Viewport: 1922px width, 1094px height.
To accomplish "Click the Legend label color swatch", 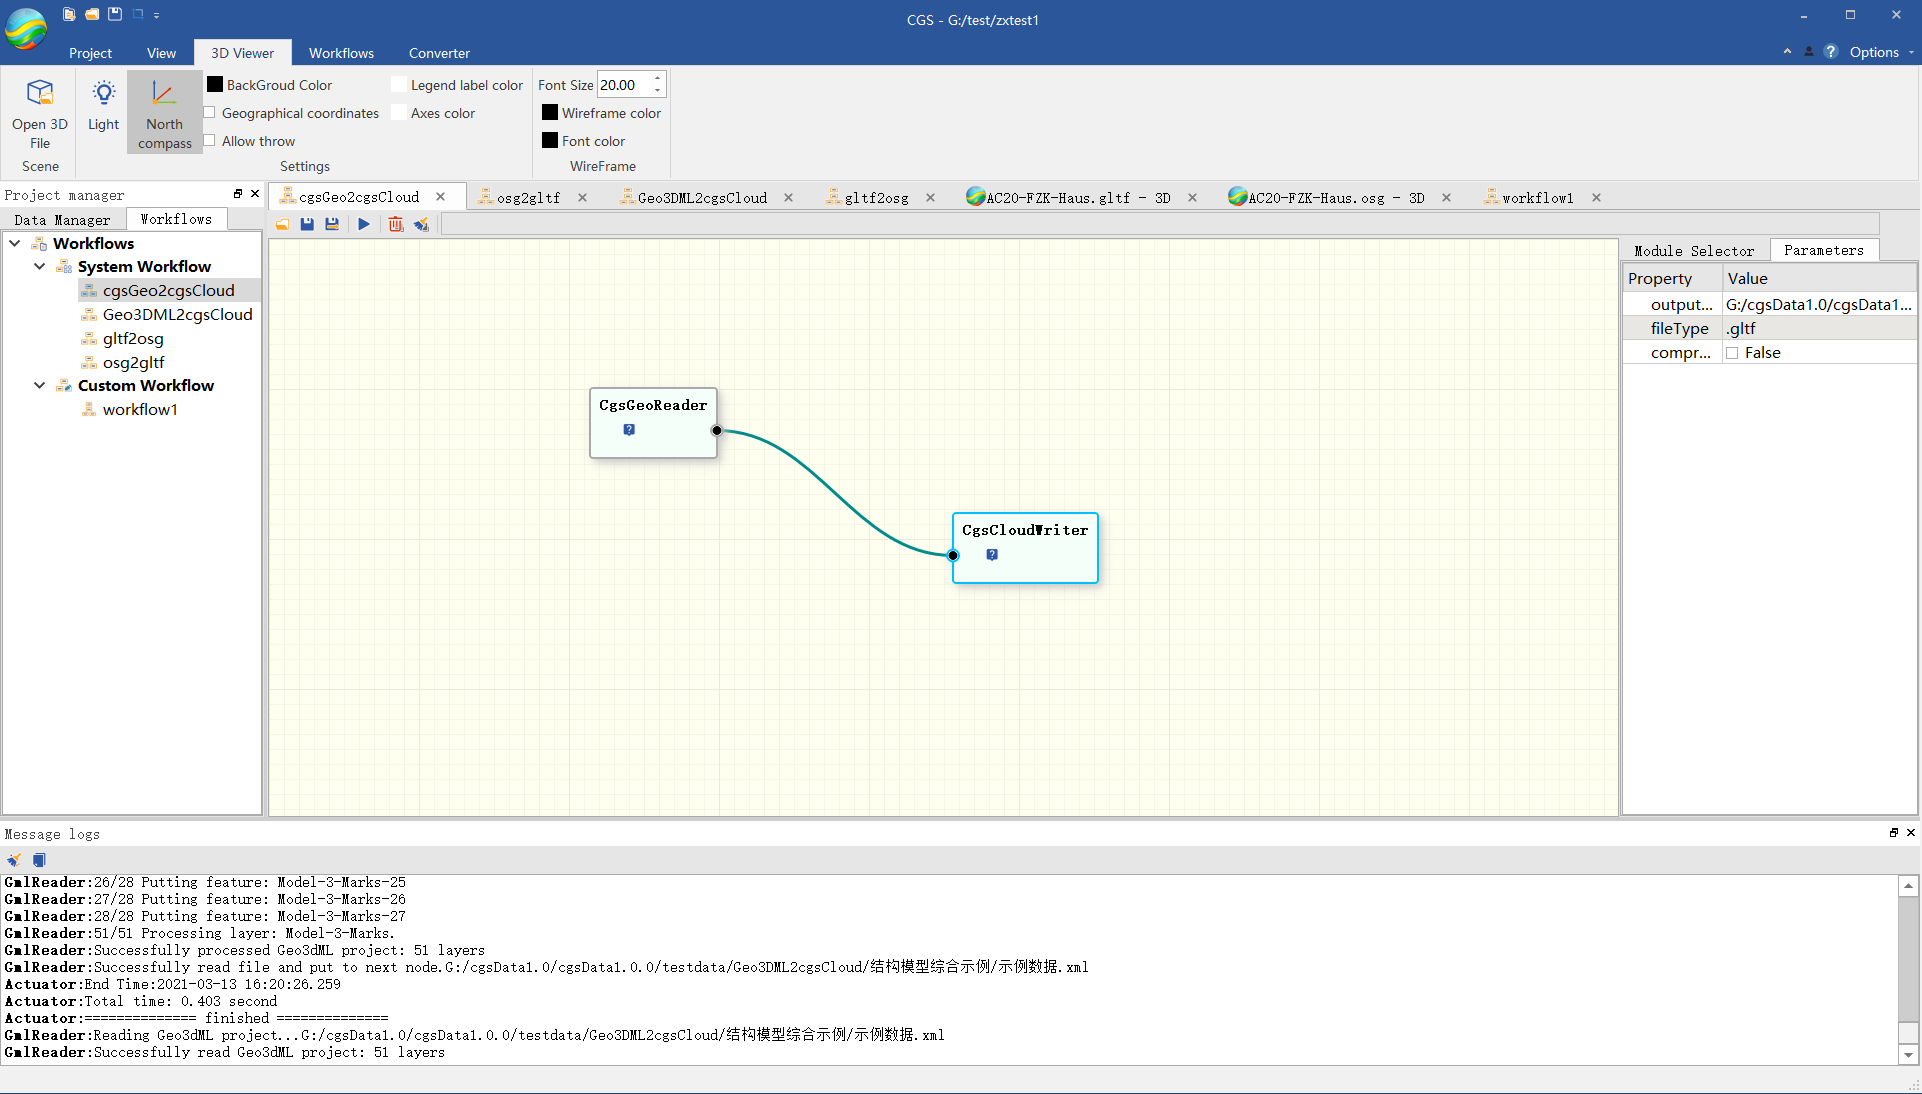I will click(399, 85).
